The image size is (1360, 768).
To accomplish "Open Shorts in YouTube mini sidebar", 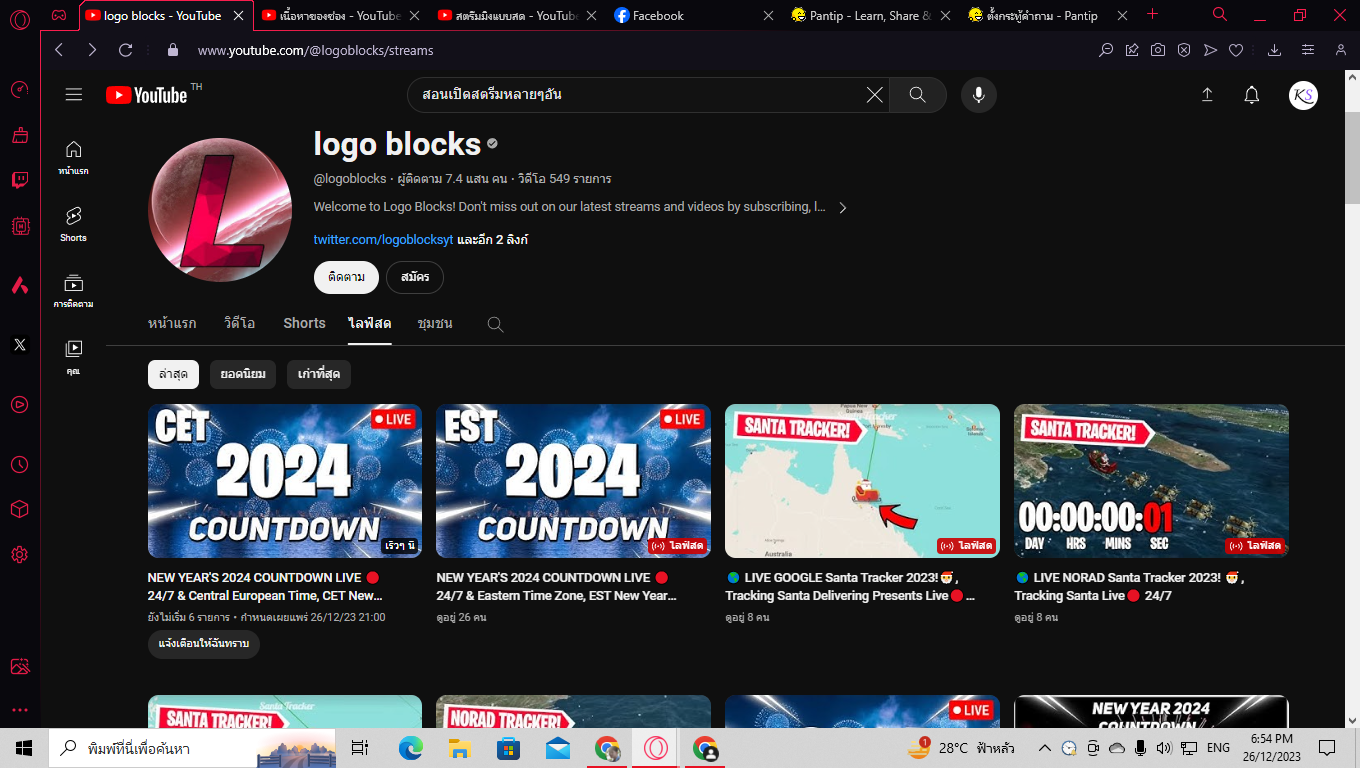I will pyautogui.click(x=73, y=224).
